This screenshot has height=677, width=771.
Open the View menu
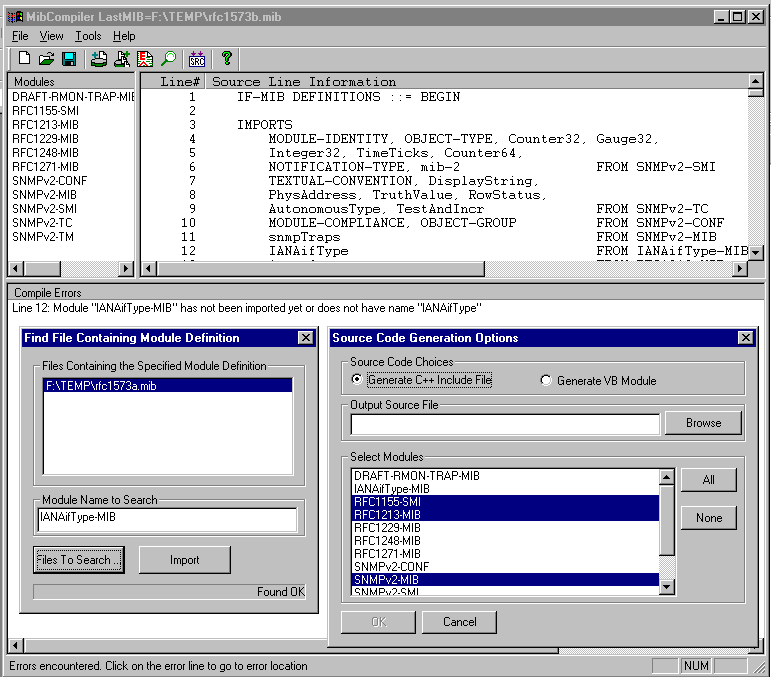pos(51,36)
